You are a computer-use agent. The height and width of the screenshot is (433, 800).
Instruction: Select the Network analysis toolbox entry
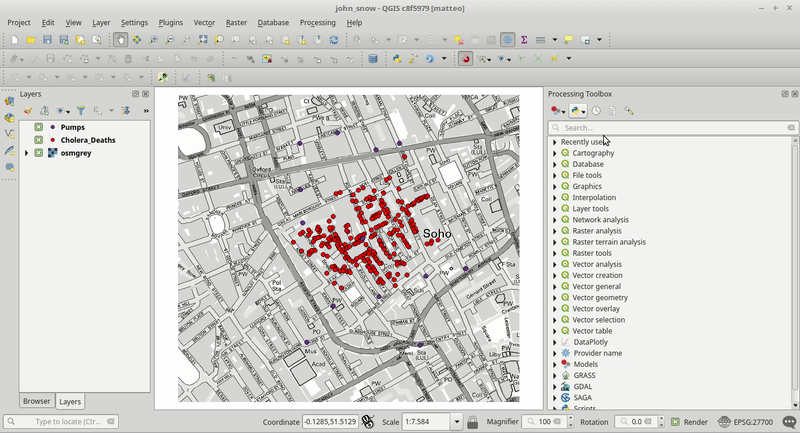(x=601, y=220)
